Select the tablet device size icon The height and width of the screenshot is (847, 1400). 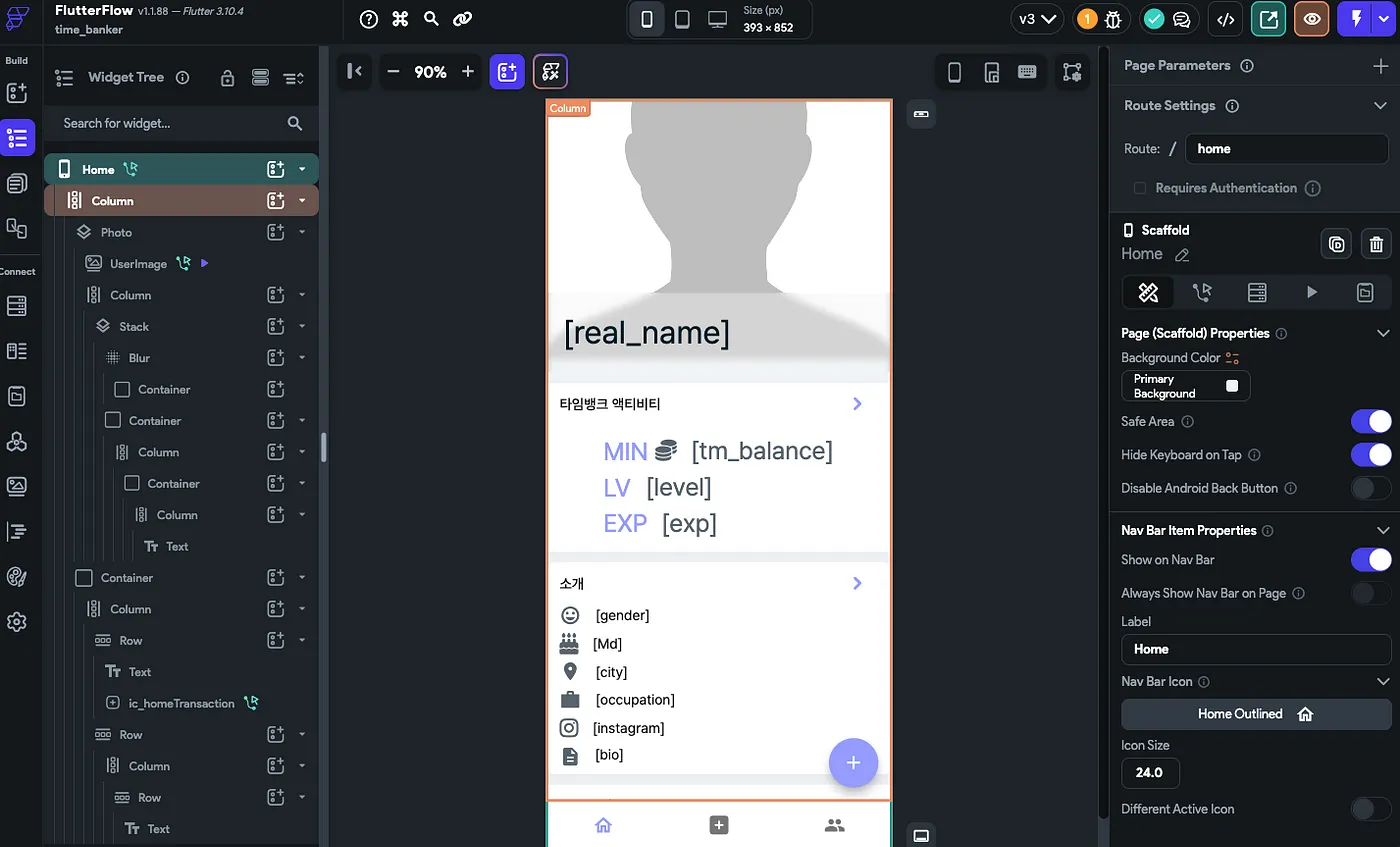[x=682, y=19]
